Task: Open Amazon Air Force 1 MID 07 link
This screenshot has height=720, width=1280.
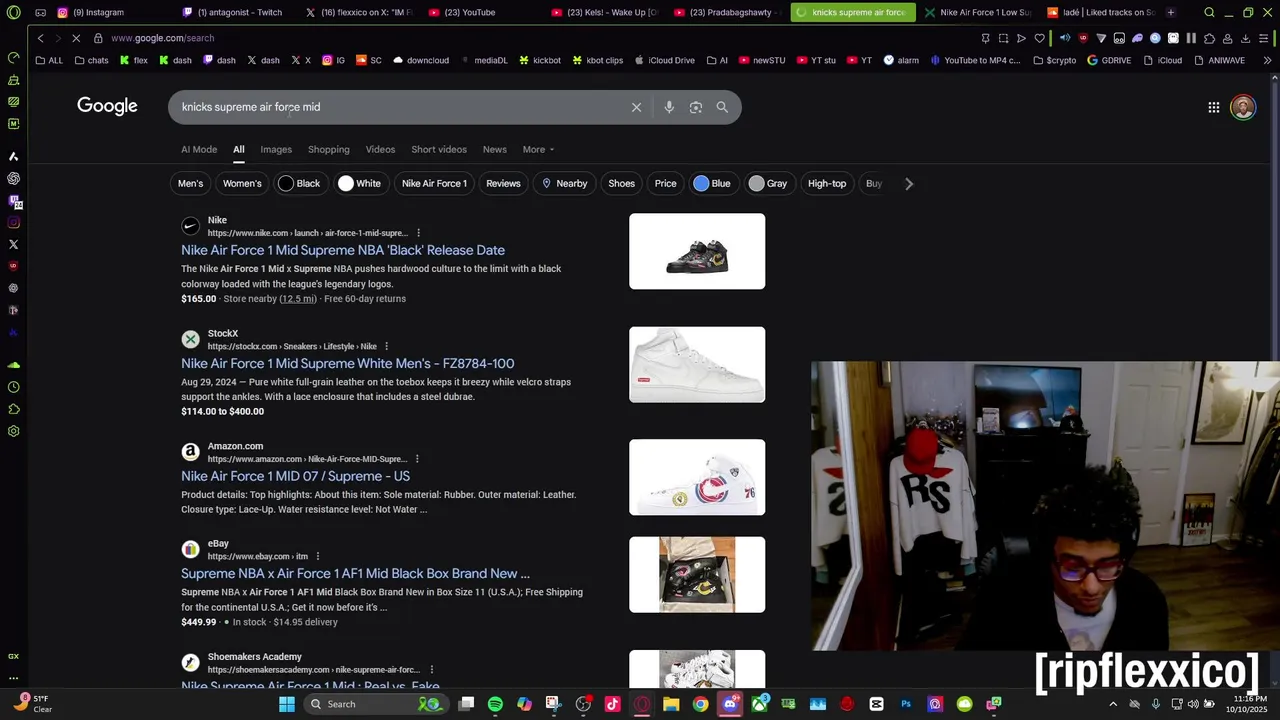Action: 295,476
